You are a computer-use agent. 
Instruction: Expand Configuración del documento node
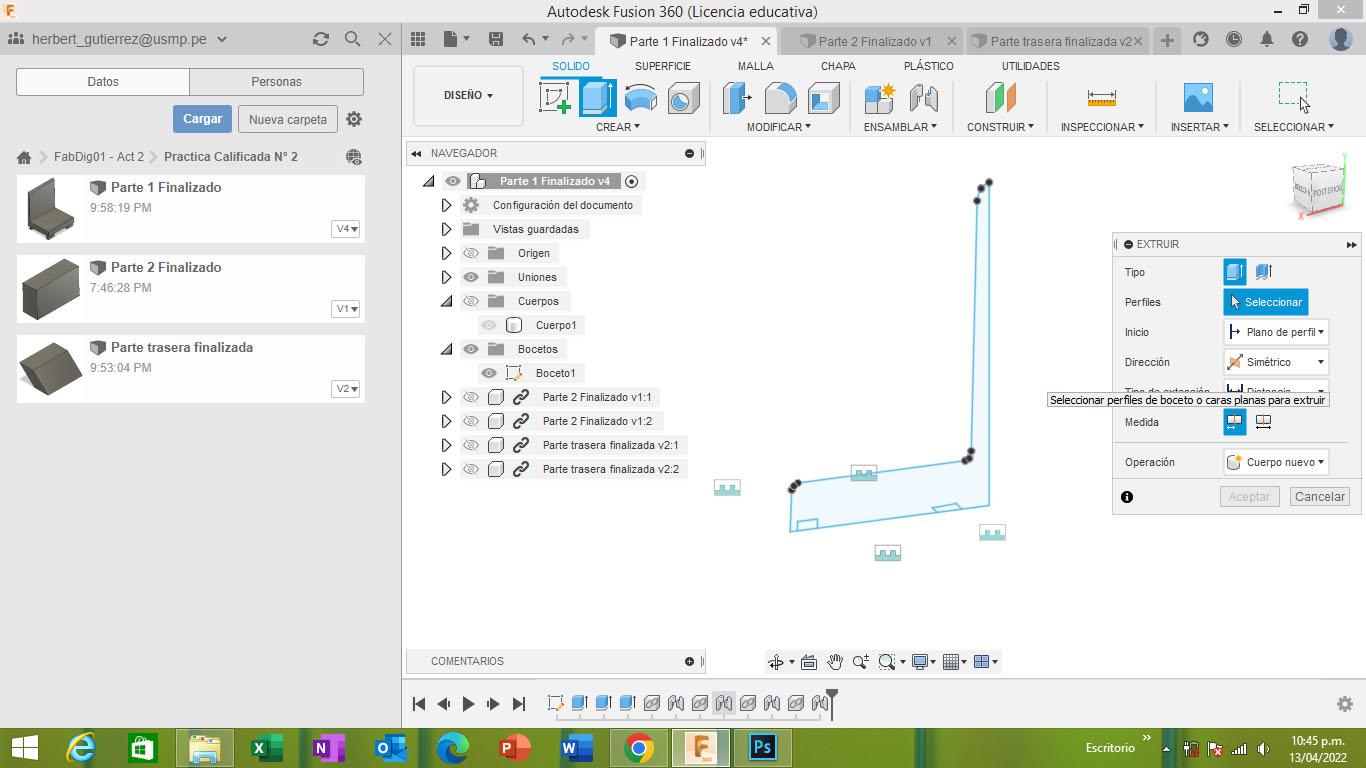(x=447, y=205)
